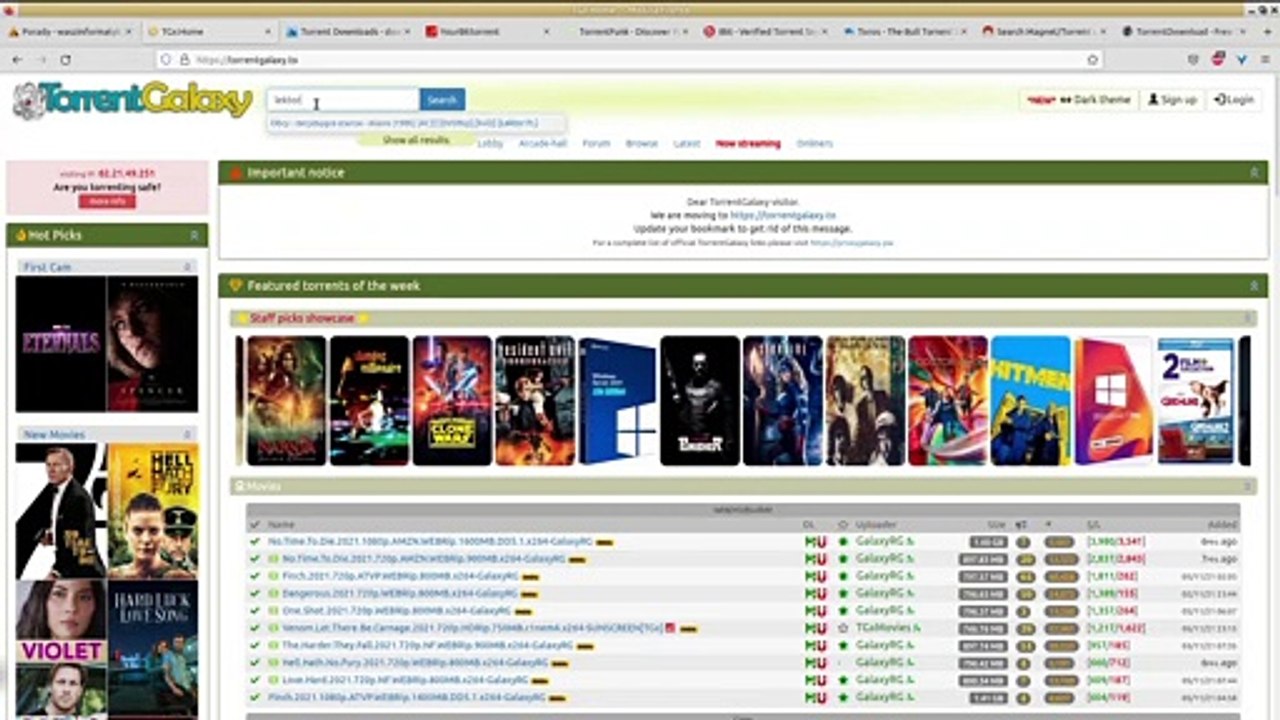Viewport: 1280px width, 720px height.
Task: Open the Clone Wars poster in staff picks
Action: [452, 400]
